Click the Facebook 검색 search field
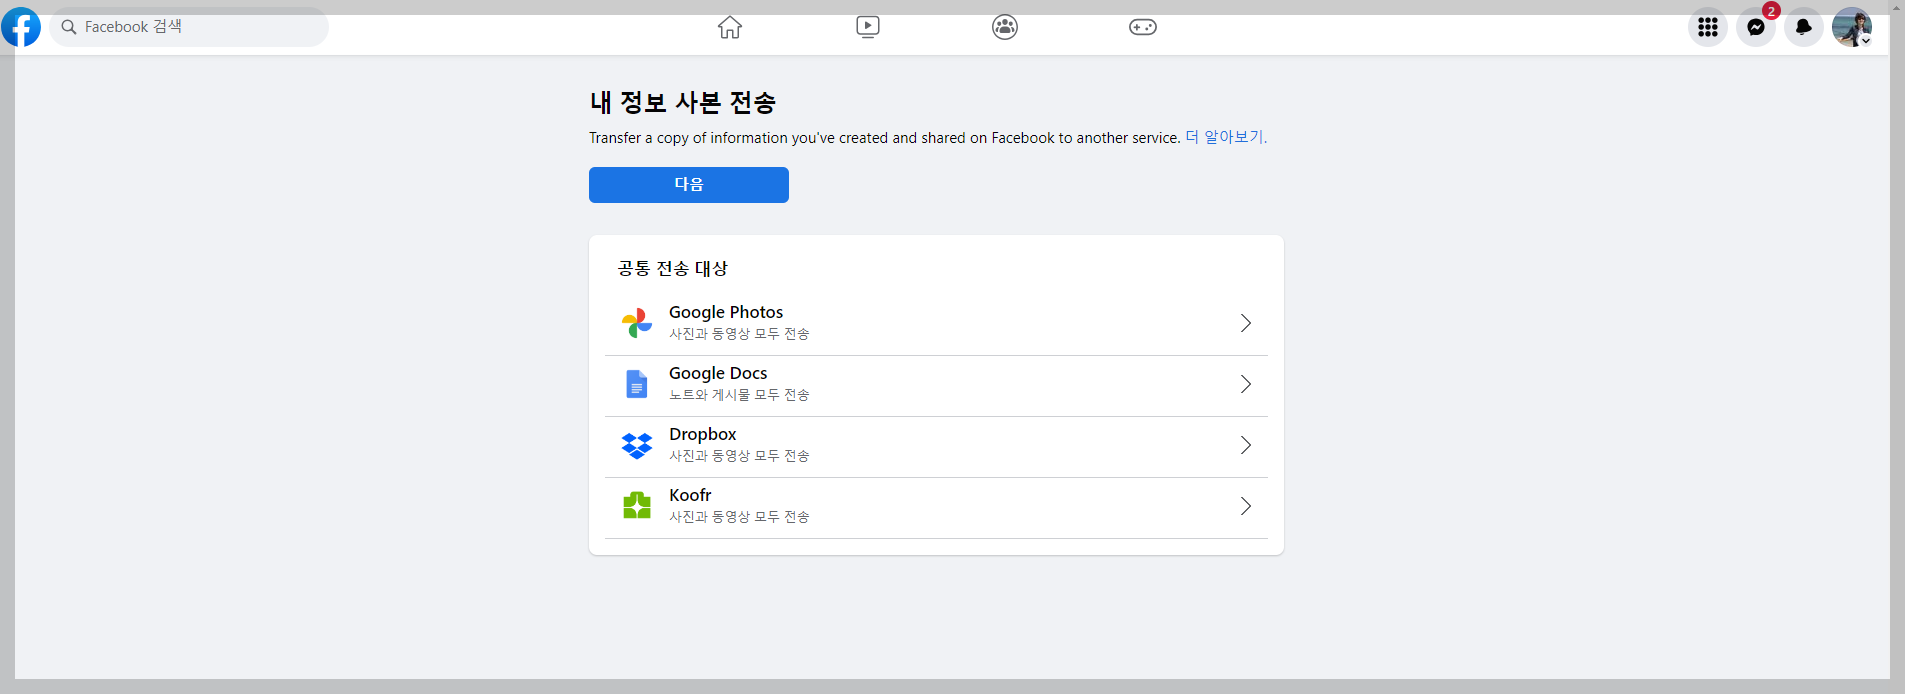The height and width of the screenshot is (694, 1905). [x=189, y=27]
